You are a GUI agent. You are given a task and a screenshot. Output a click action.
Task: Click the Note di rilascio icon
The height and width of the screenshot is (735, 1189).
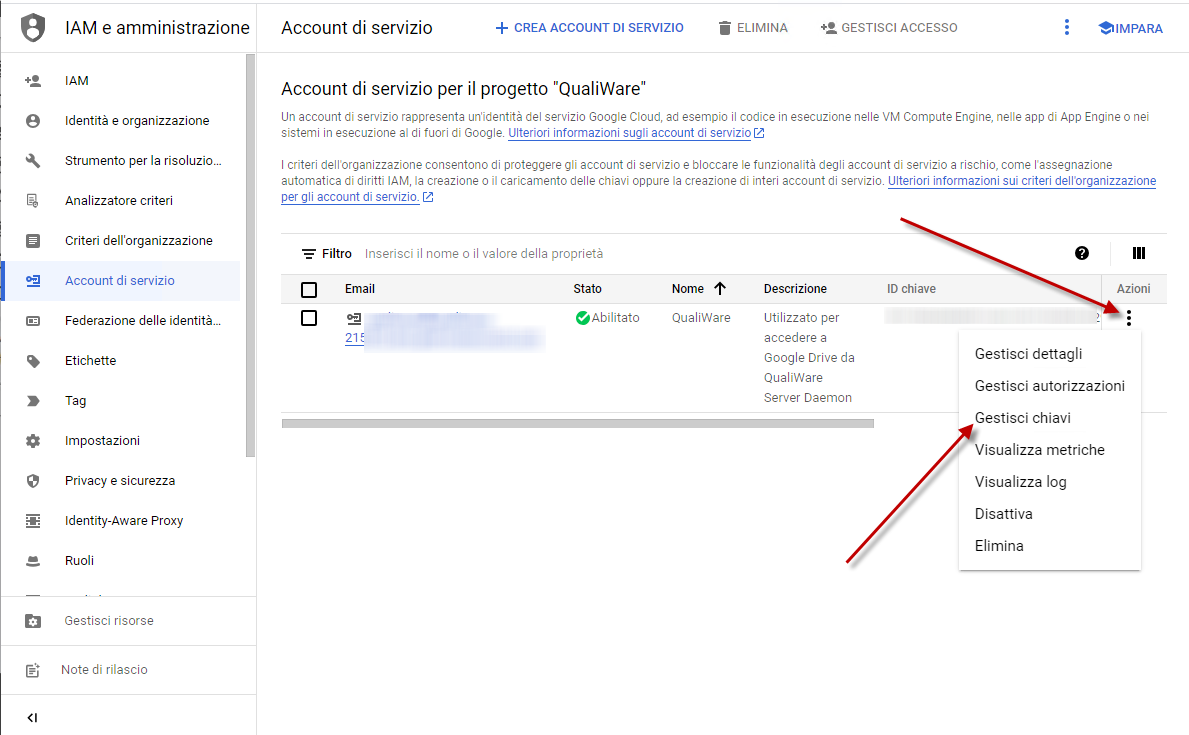(x=33, y=670)
